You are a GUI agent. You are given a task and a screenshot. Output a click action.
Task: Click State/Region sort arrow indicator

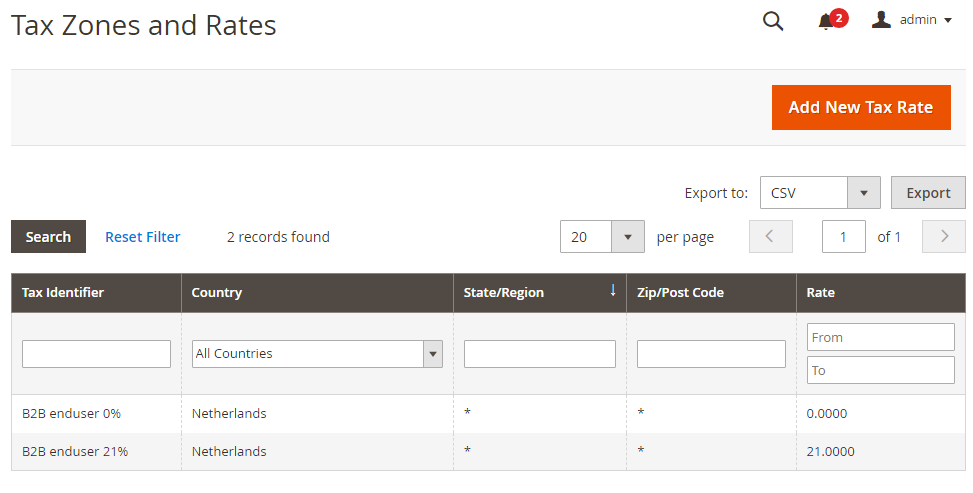point(613,291)
